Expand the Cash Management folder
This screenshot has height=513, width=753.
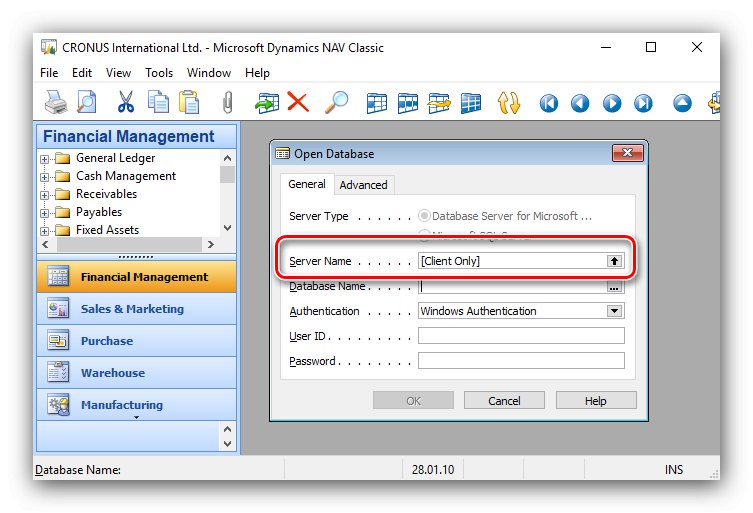(44, 177)
